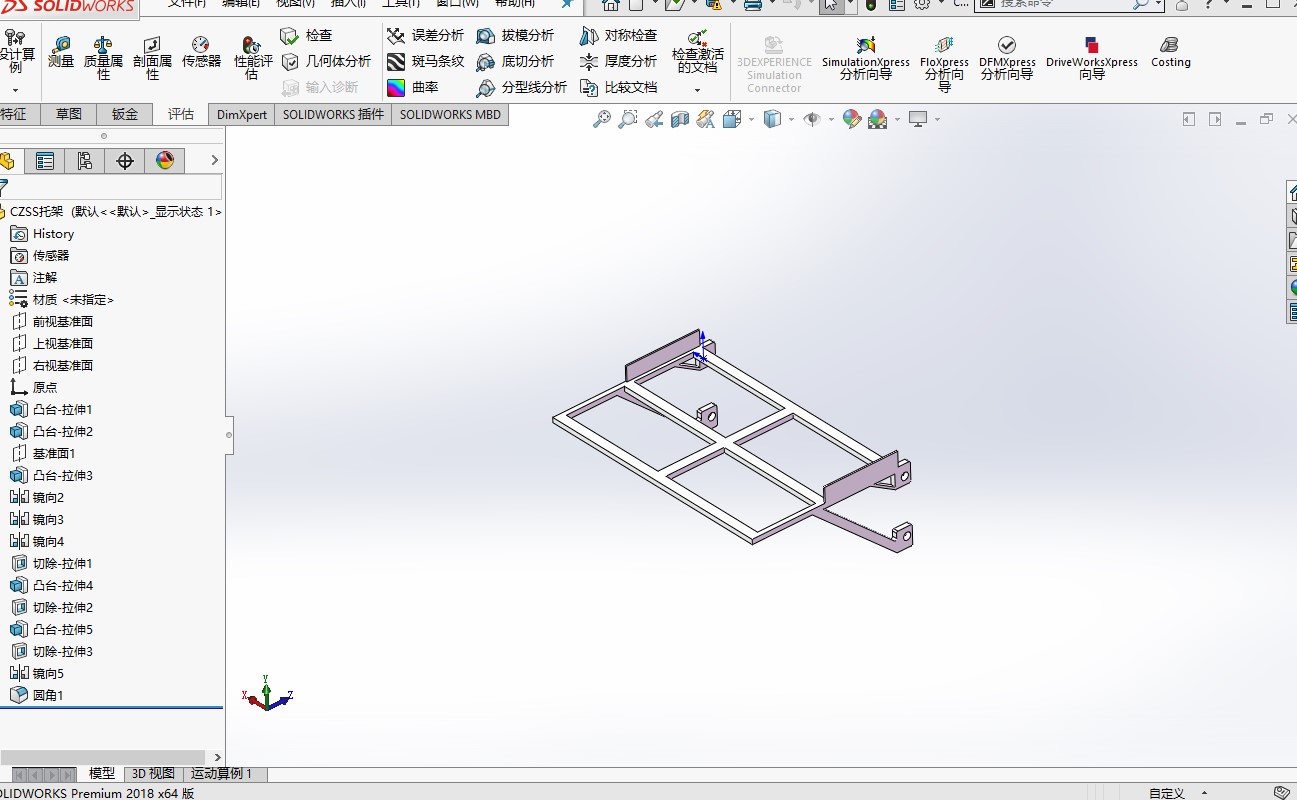Toggle 曲率 curvature display
The width and height of the screenshot is (1297, 800).
(412, 88)
